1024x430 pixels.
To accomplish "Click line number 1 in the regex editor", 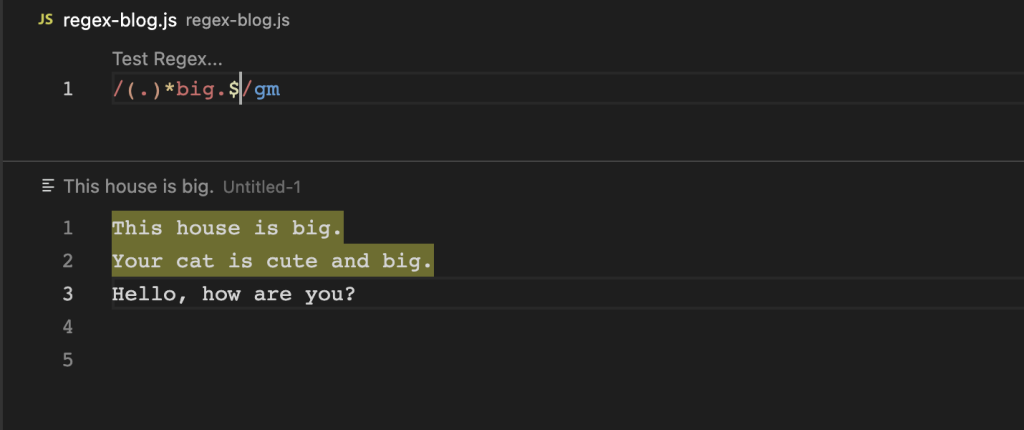I will coord(67,90).
